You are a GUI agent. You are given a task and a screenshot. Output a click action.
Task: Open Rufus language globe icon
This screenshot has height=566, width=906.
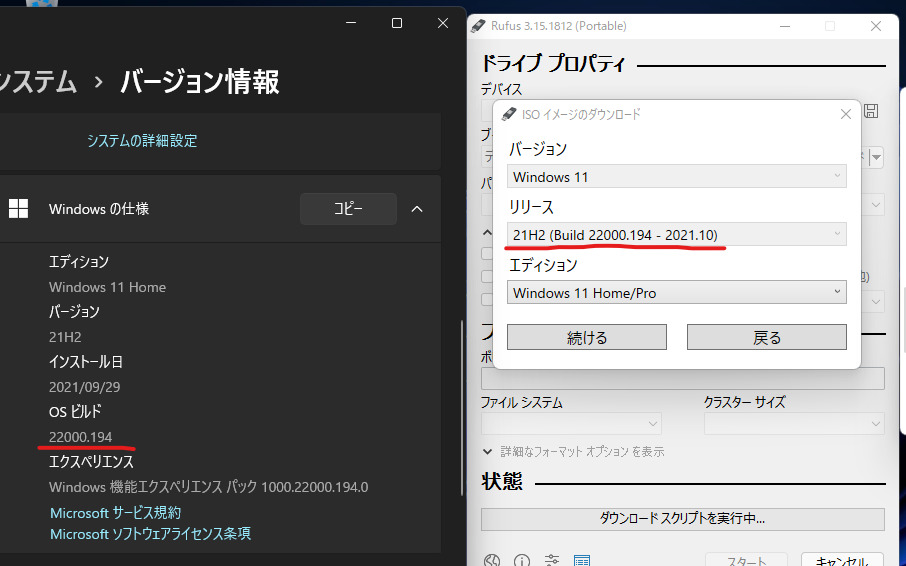(x=491, y=561)
